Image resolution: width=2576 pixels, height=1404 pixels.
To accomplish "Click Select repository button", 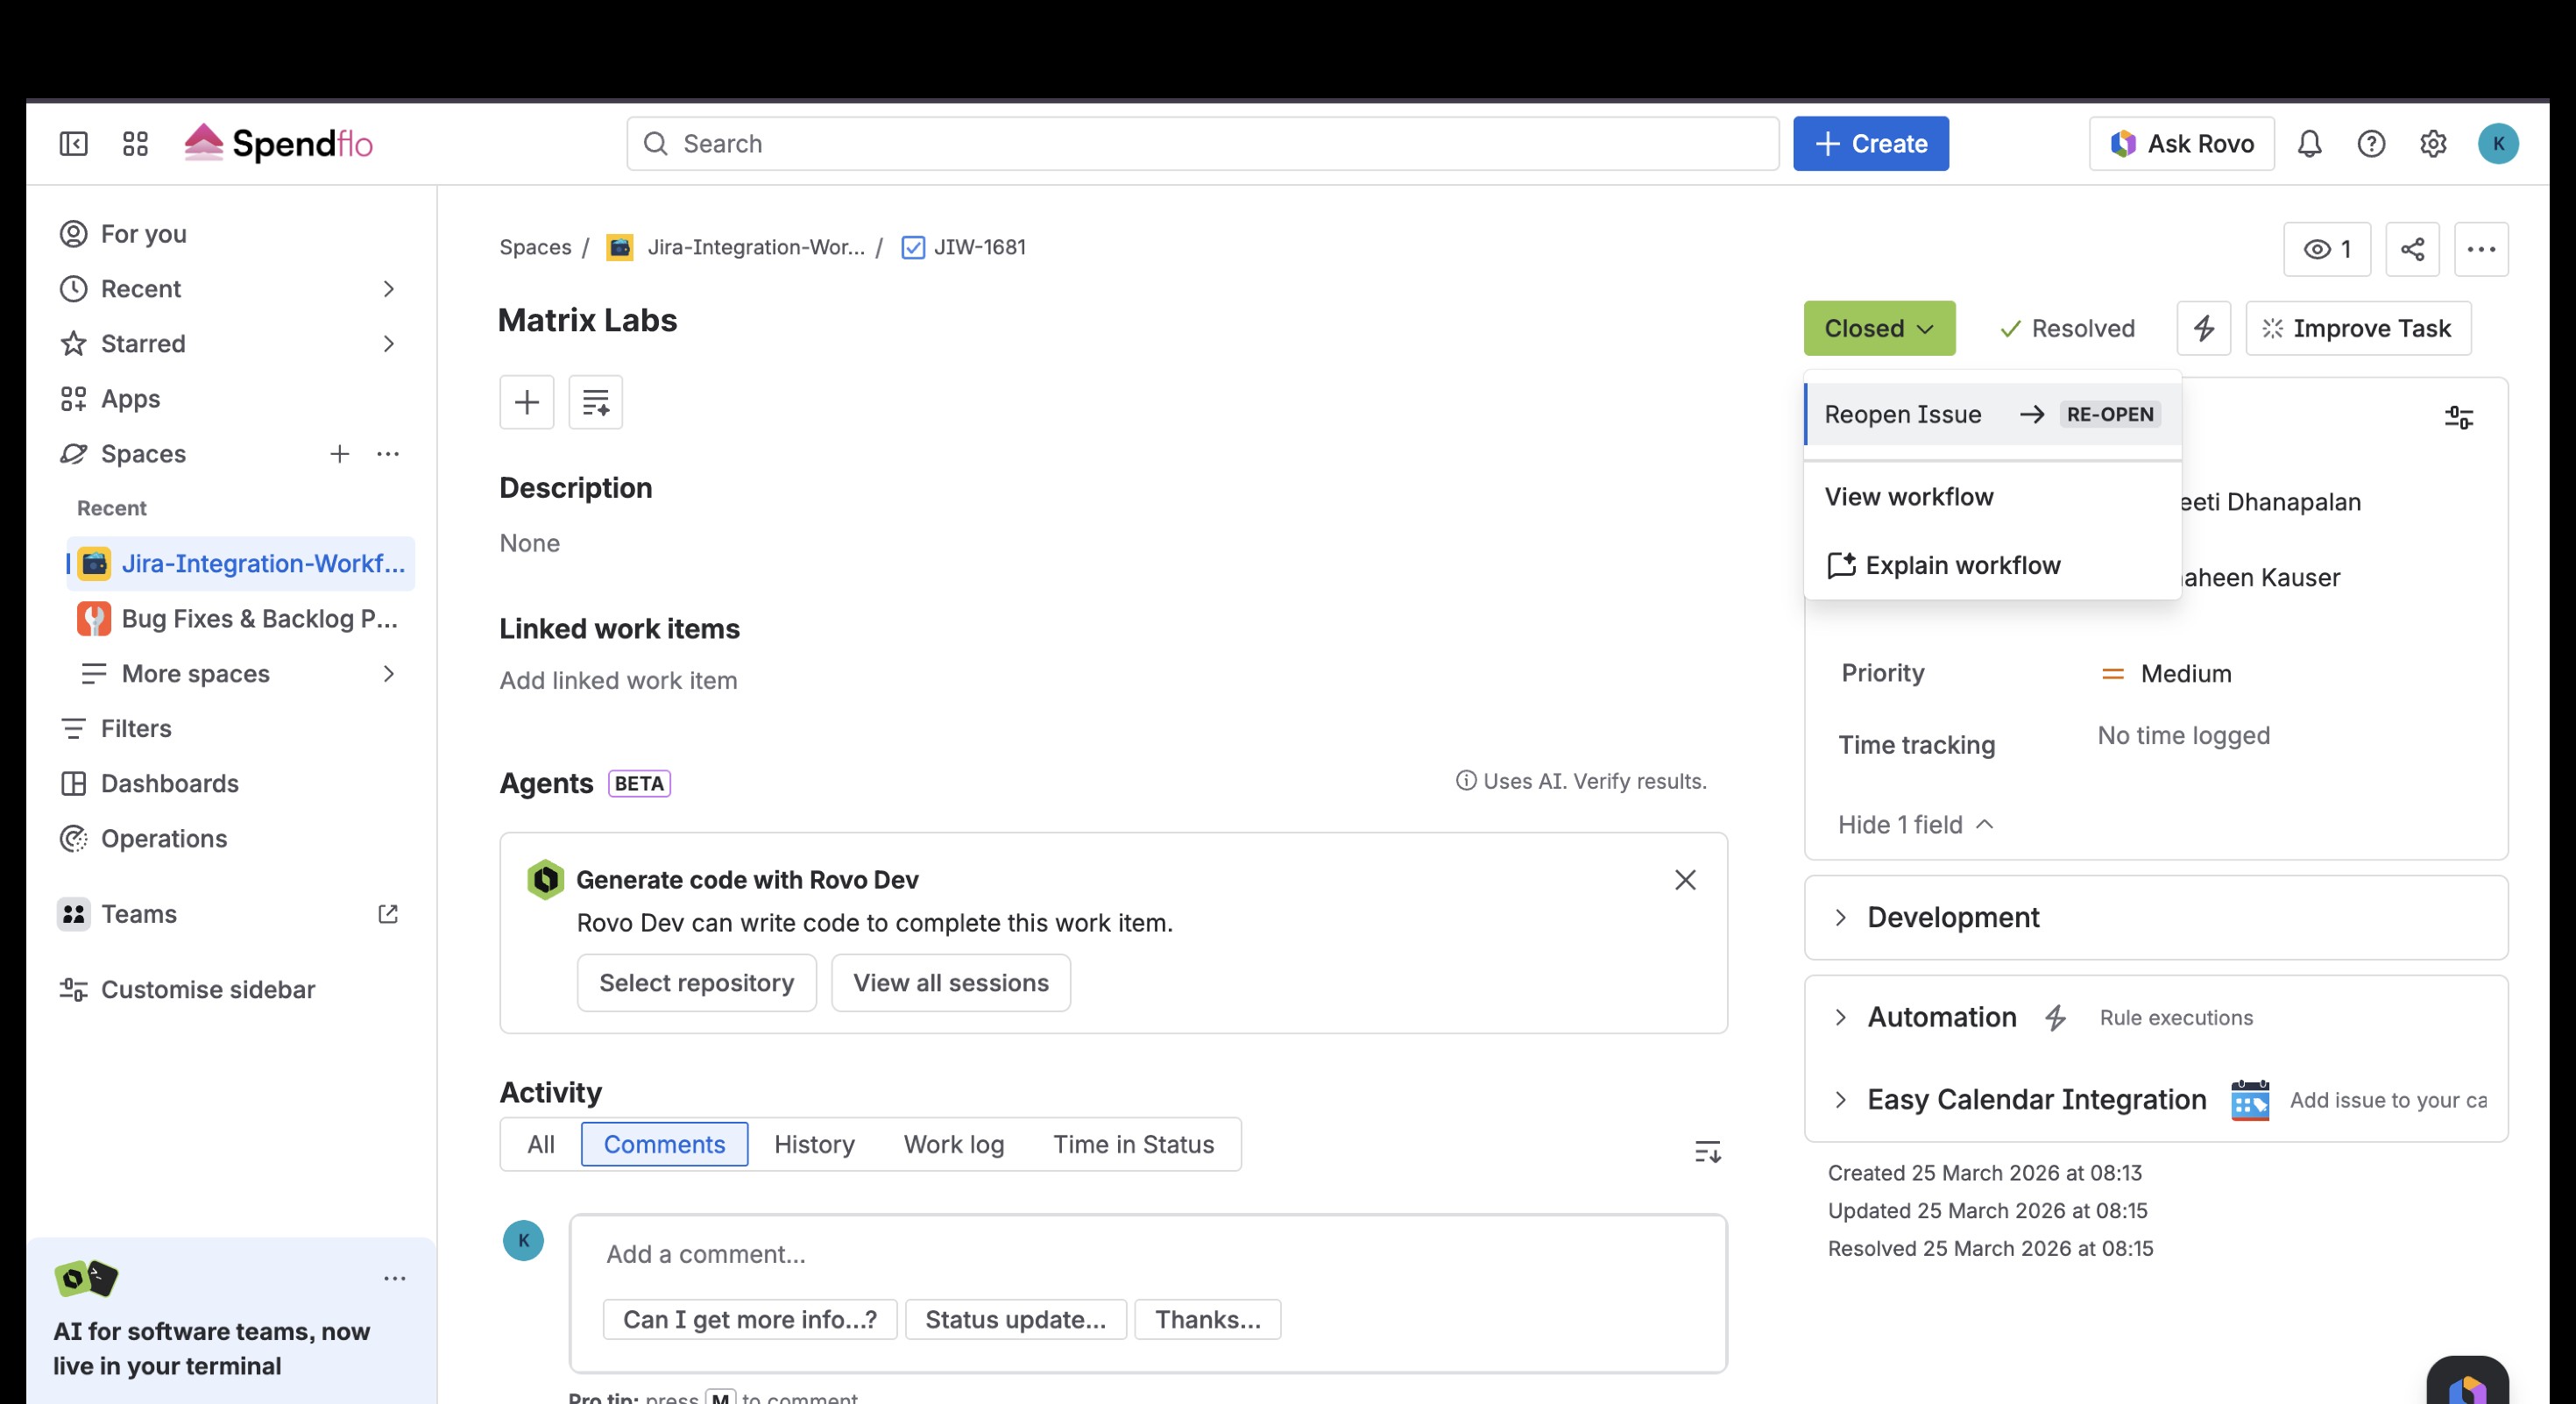I will (x=696, y=983).
